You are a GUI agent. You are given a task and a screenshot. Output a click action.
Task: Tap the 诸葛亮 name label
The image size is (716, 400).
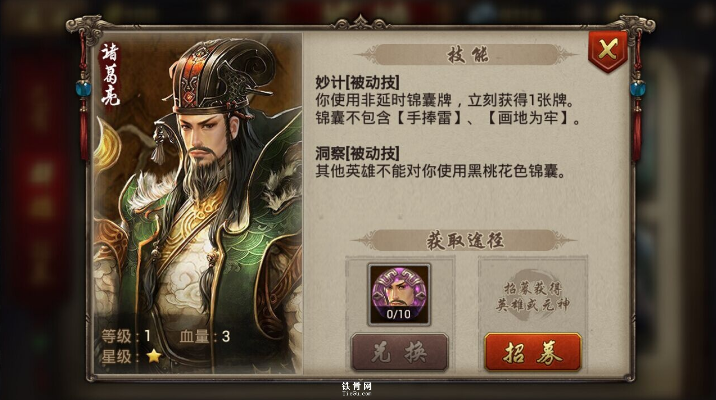[x=110, y=74]
